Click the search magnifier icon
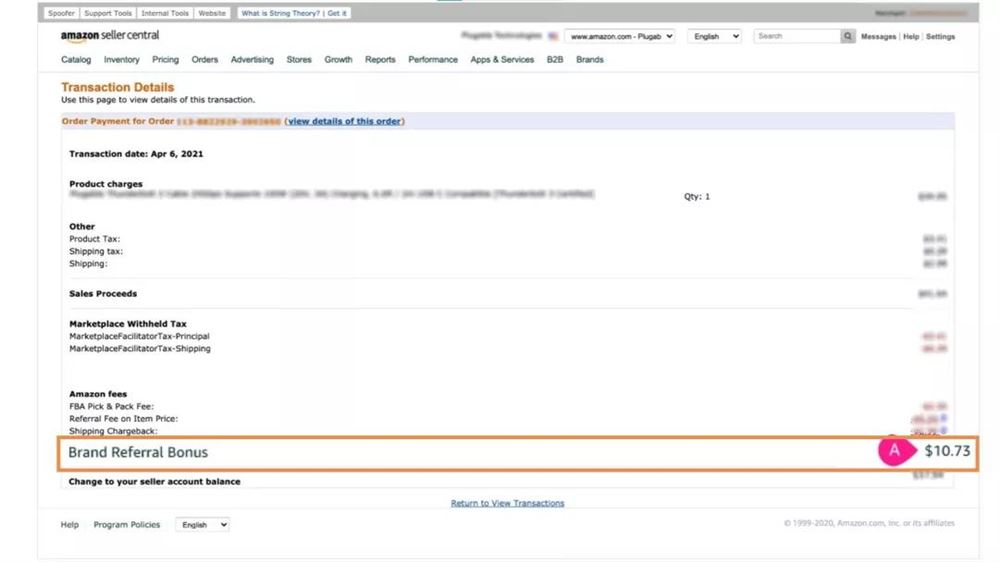Viewport: 999px width, 562px height. [847, 36]
